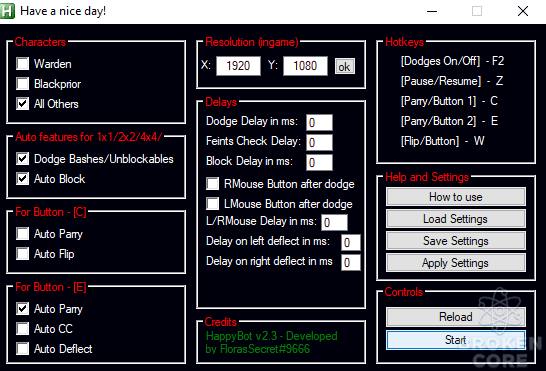Viewport: 546px width, 371px height.
Task: Enable Auto Flip for Button [C]
Action: pyautogui.click(x=23, y=254)
